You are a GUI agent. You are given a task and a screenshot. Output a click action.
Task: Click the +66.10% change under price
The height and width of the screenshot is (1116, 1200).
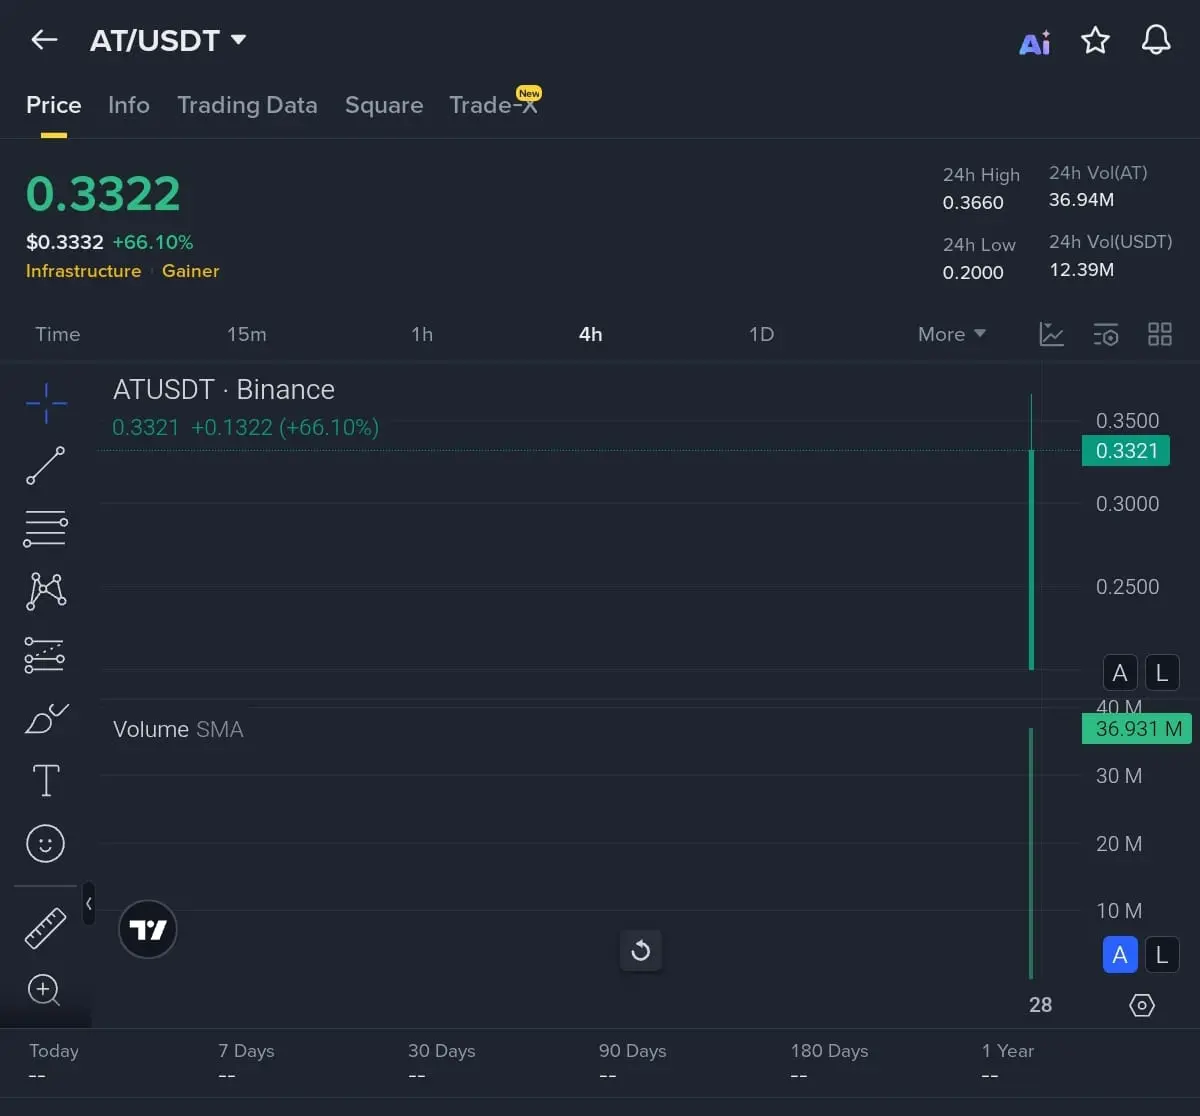click(153, 242)
